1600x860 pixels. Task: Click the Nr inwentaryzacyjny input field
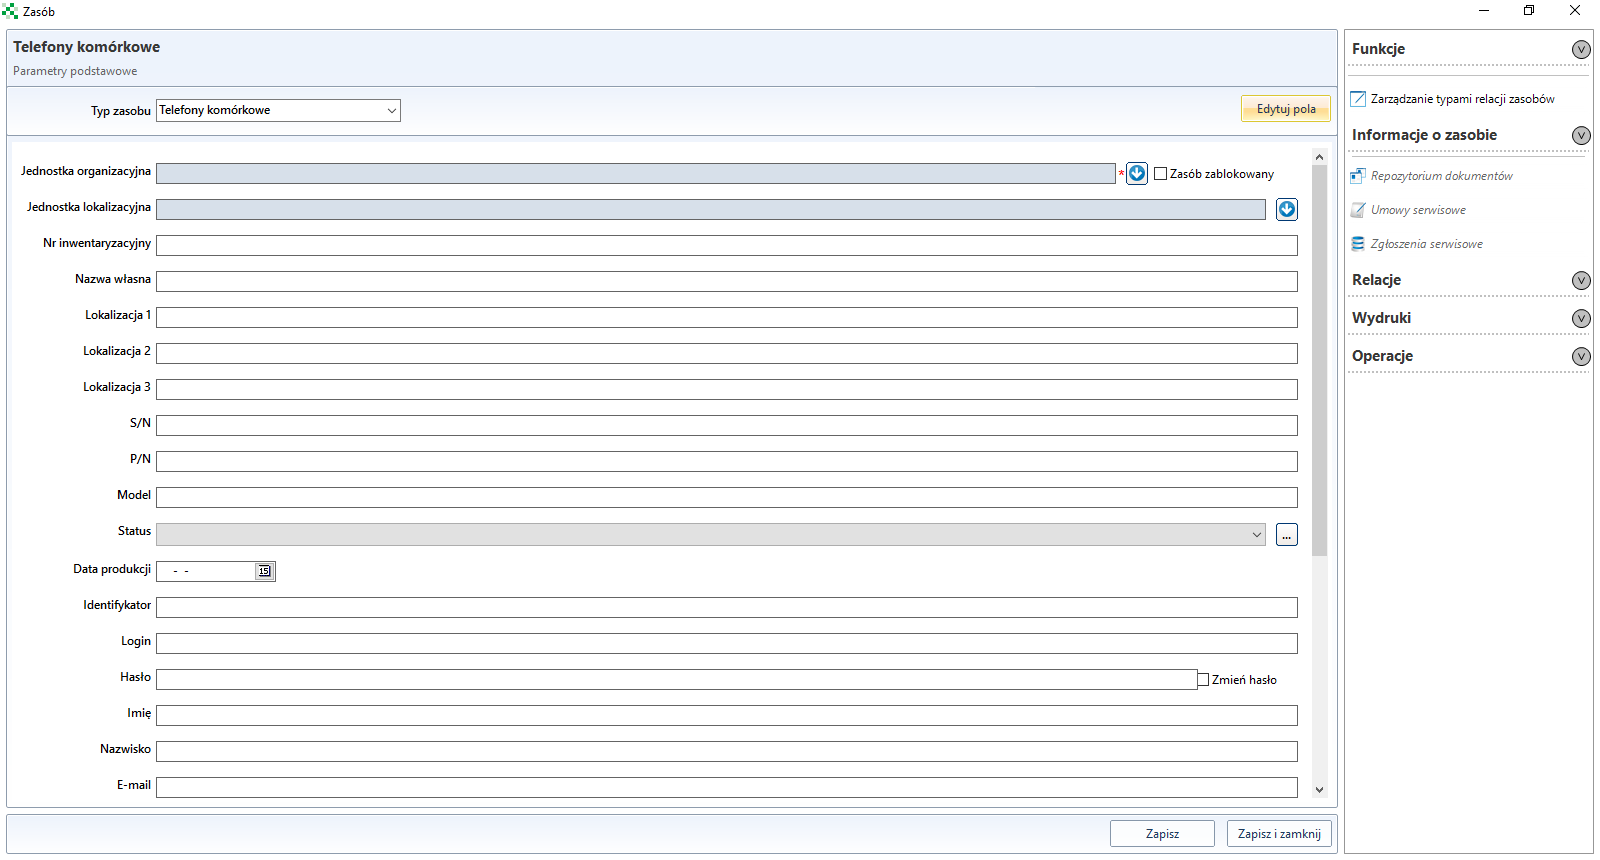(726, 245)
